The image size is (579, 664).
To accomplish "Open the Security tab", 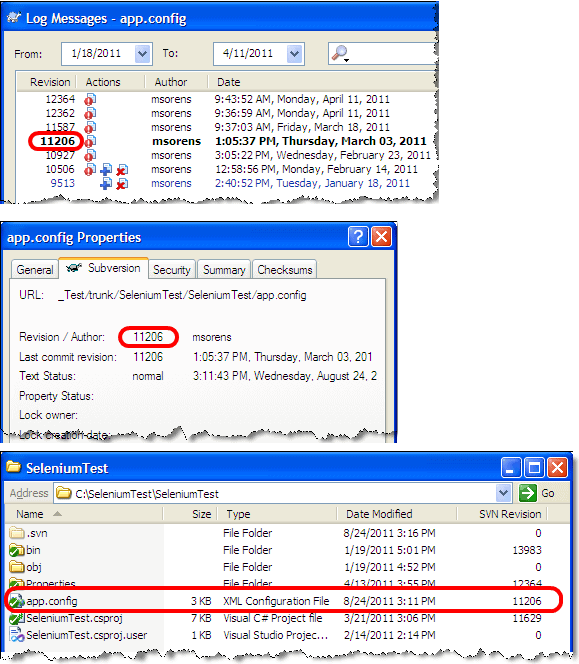I will (x=172, y=269).
